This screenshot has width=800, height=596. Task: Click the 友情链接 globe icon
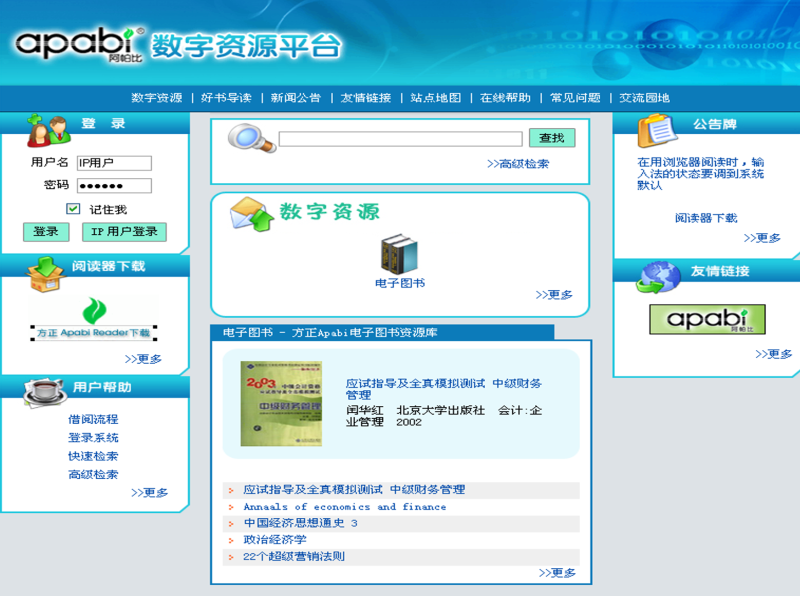tap(658, 278)
